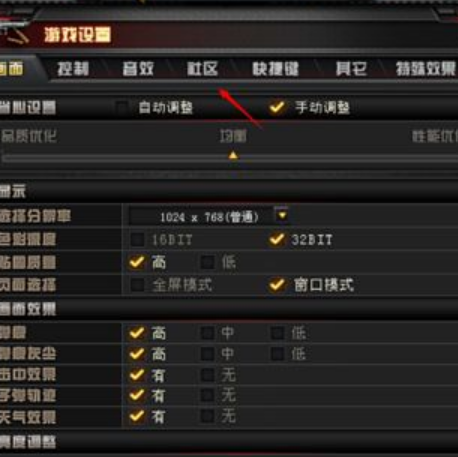Toggle the 手动调整 checkbox
The width and height of the screenshot is (458, 457).
click(277, 107)
